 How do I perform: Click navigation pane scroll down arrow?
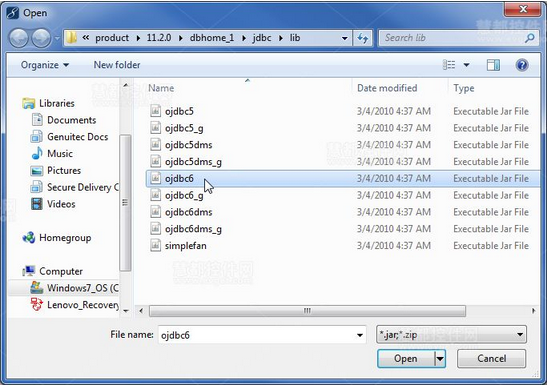pyautogui.click(x=126, y=310)
